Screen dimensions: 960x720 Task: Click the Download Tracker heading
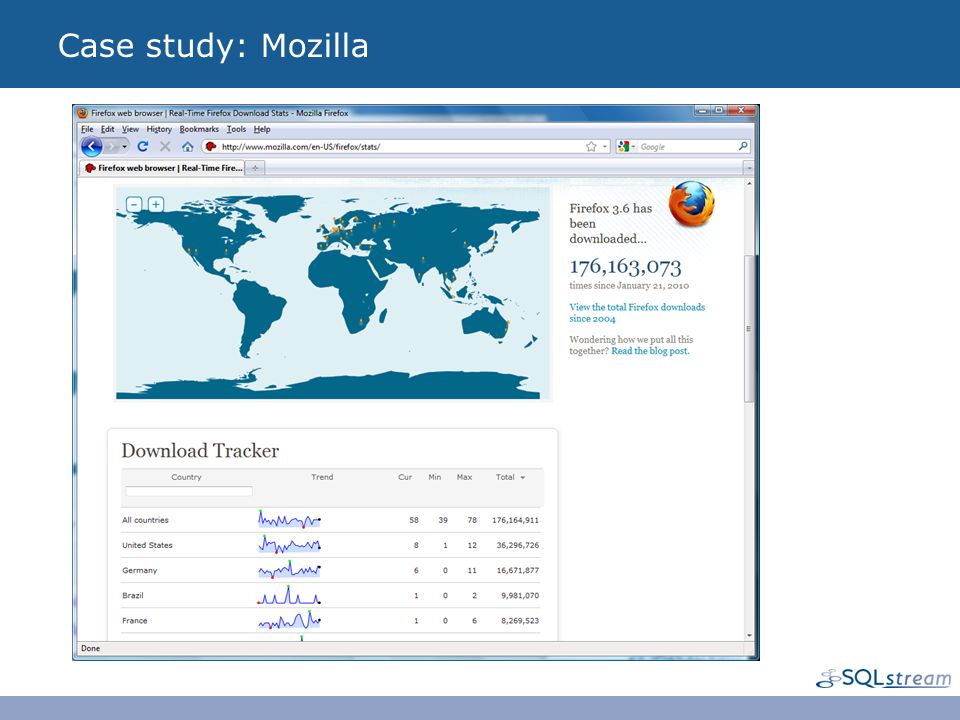coord(200,451)
